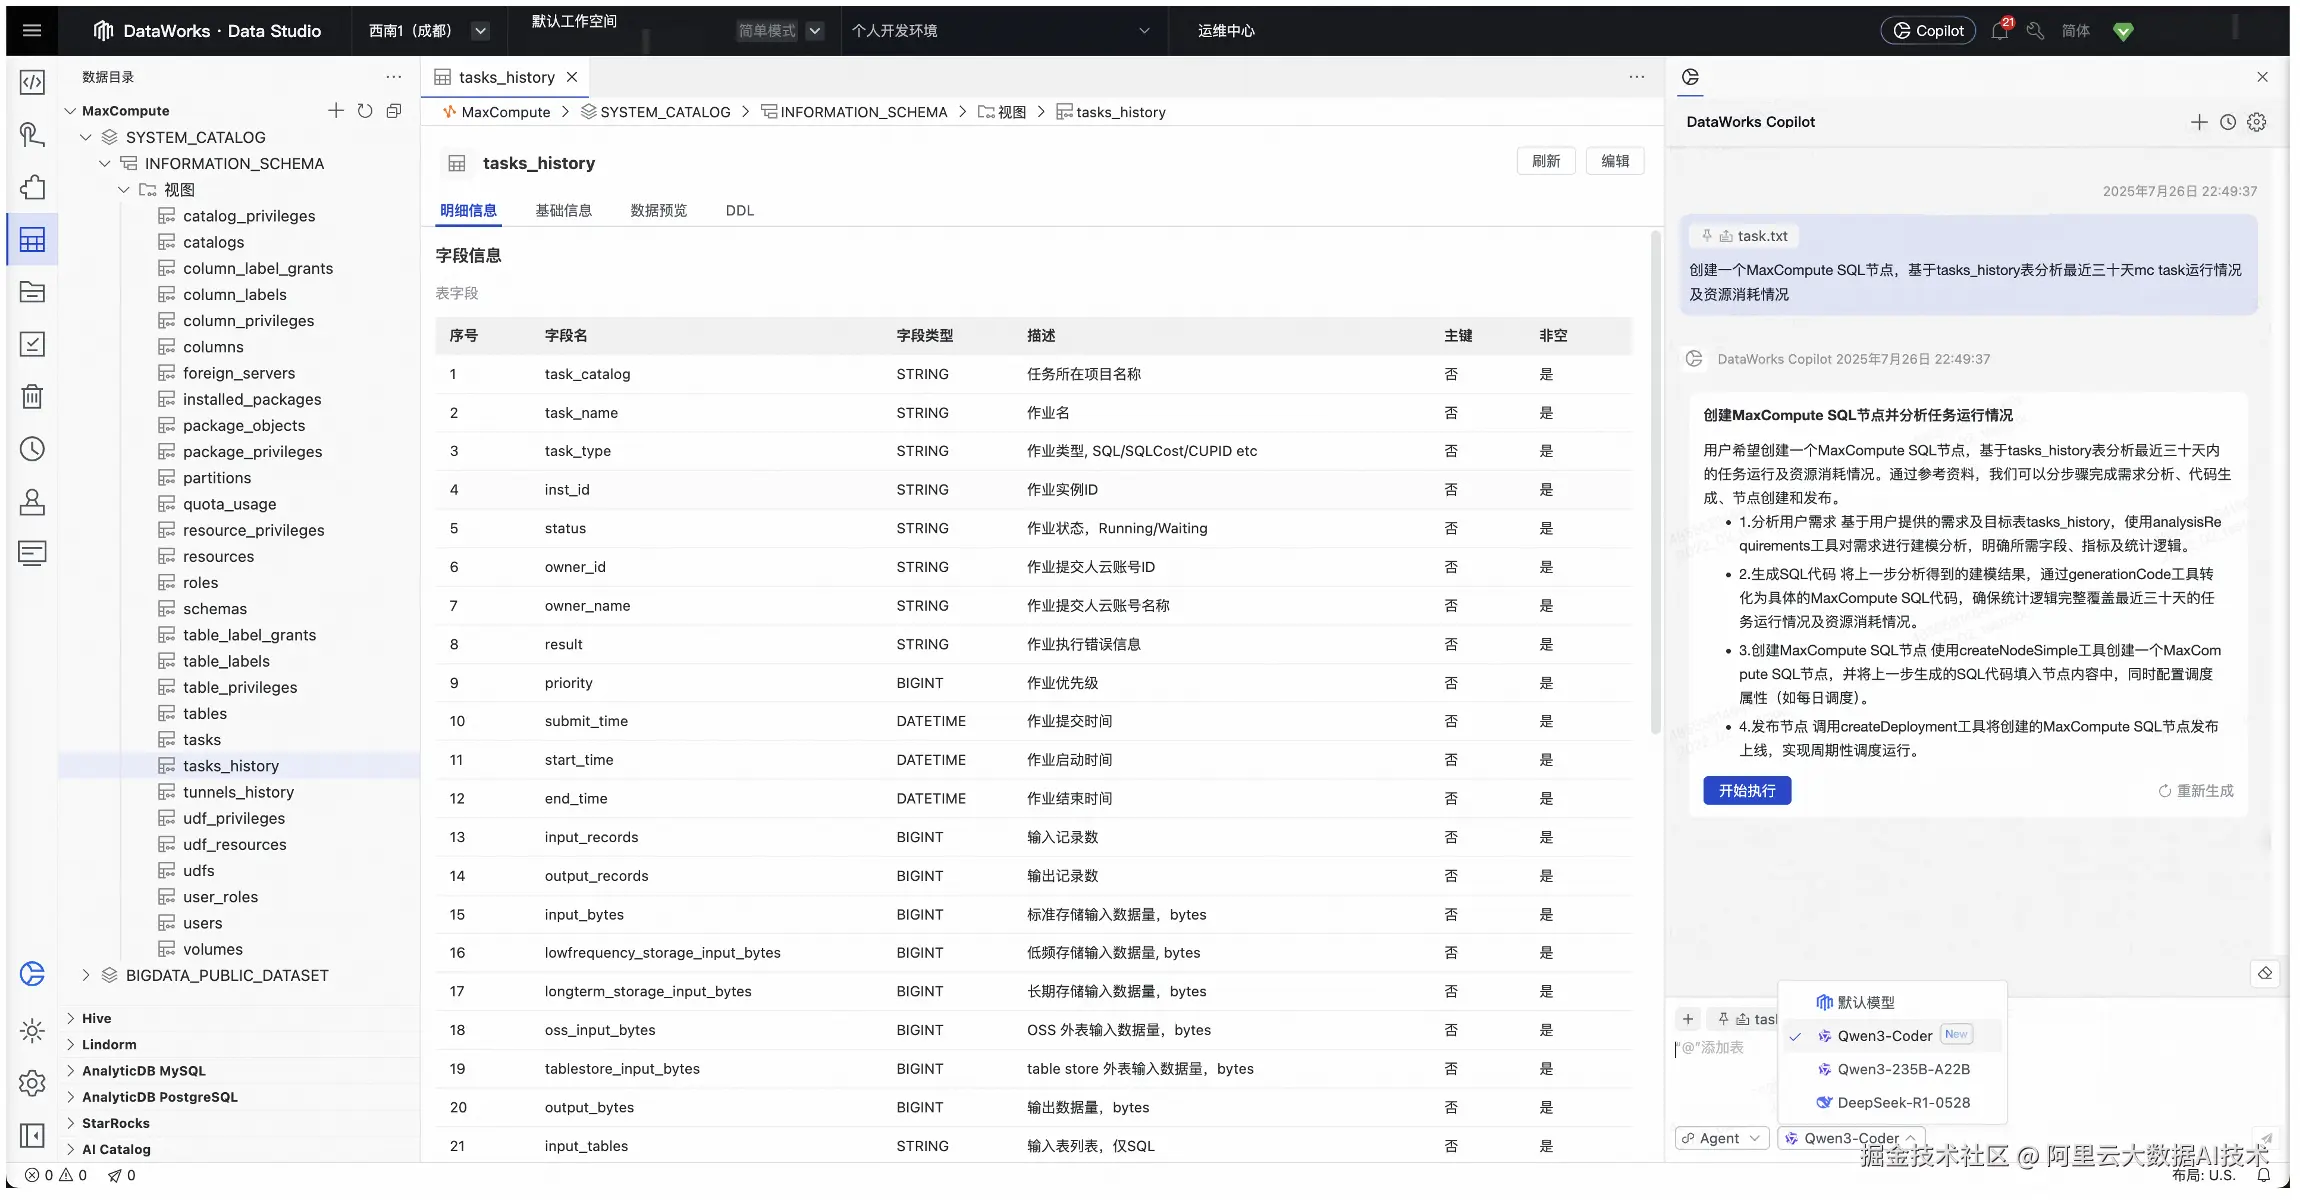Screen dimensions: 2300x1200
Task: Choose the Qwen3-235B-A22B model
Action: 1893,1069
